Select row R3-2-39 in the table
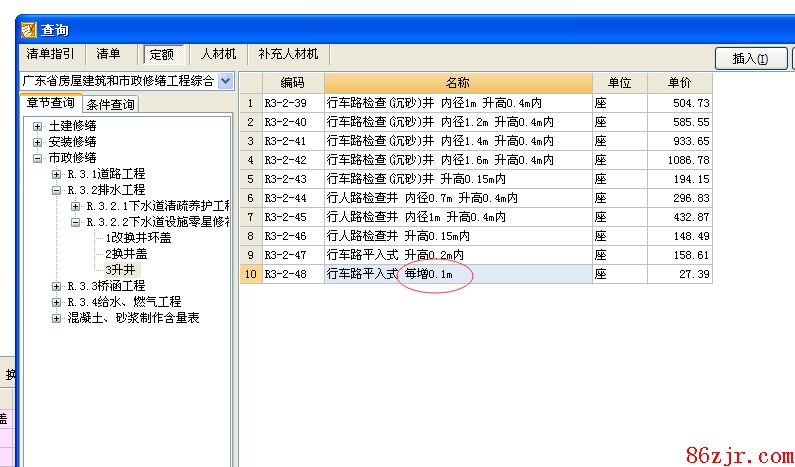This screenshot has width=795, height=467. 292,103
